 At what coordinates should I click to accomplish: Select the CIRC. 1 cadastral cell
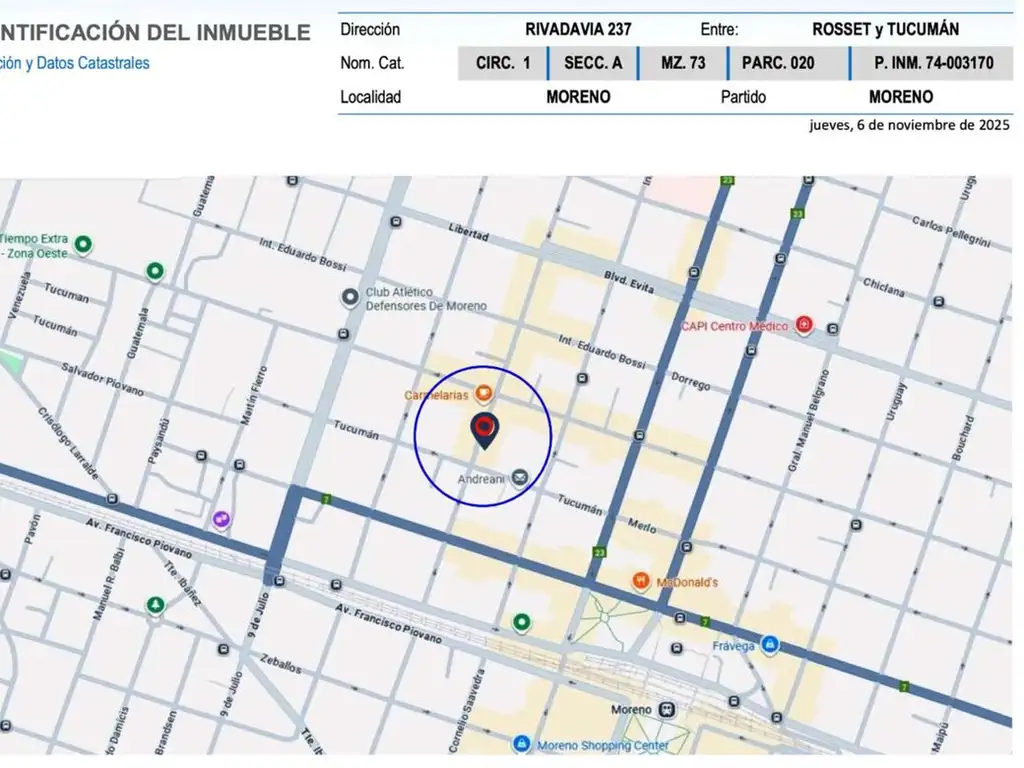pyautogui.click(x=503, y=63)
